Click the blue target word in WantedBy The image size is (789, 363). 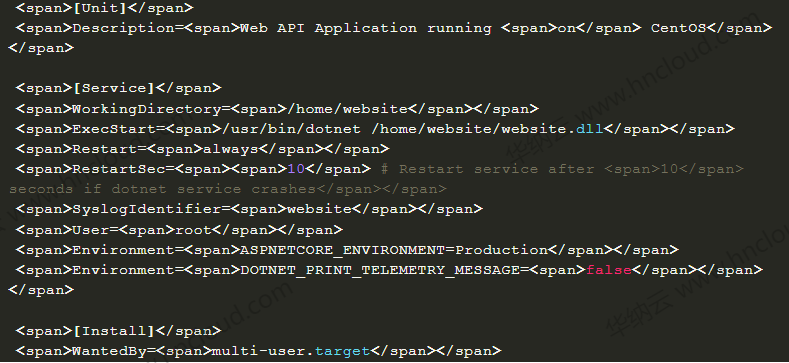tap(342, 351)
